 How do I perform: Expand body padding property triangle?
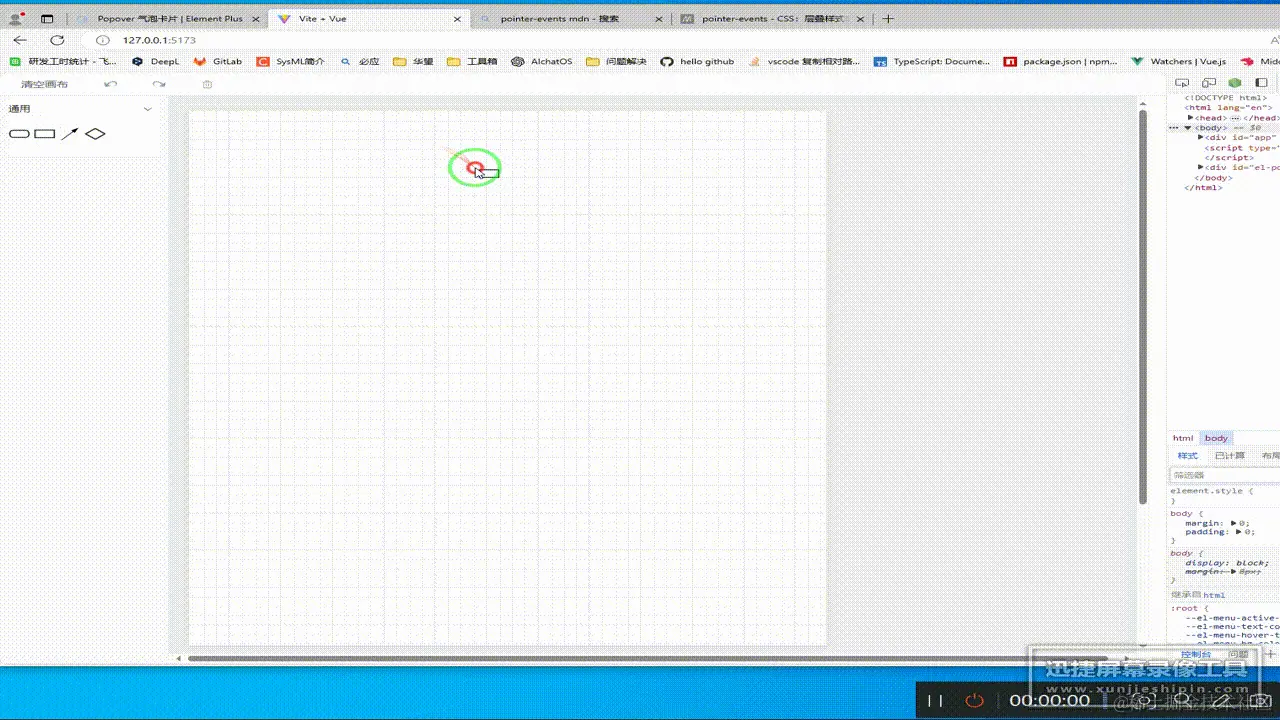pyautogui.click(x=1237, y=532)
